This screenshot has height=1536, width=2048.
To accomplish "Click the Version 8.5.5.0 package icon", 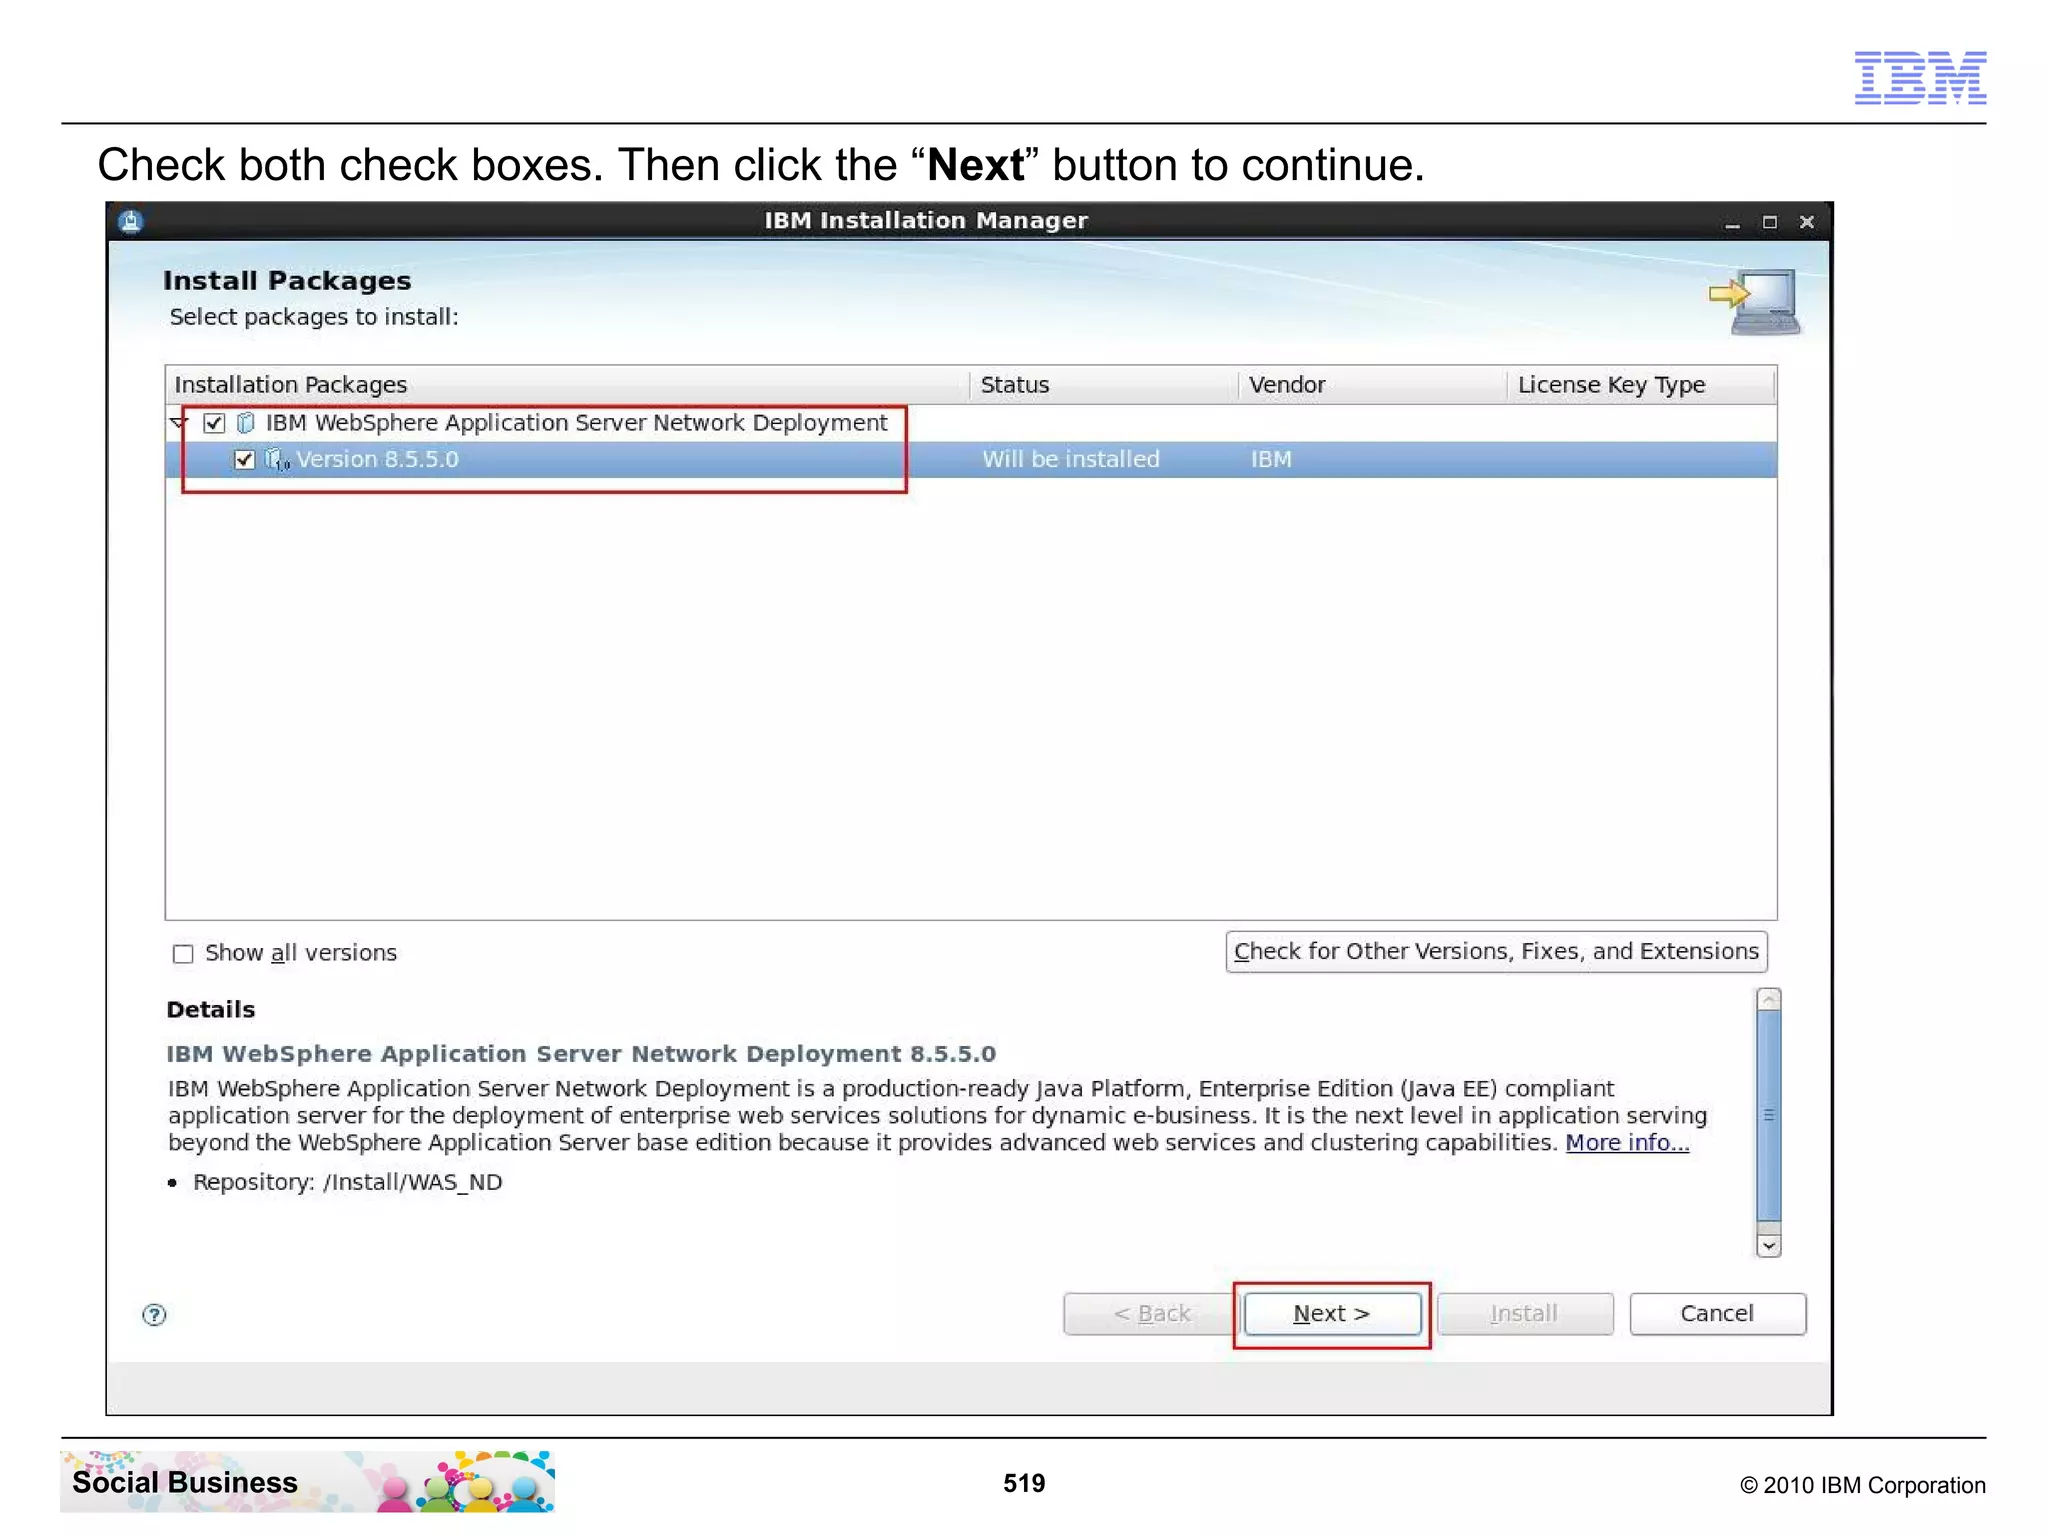I will tap(277, 460).
